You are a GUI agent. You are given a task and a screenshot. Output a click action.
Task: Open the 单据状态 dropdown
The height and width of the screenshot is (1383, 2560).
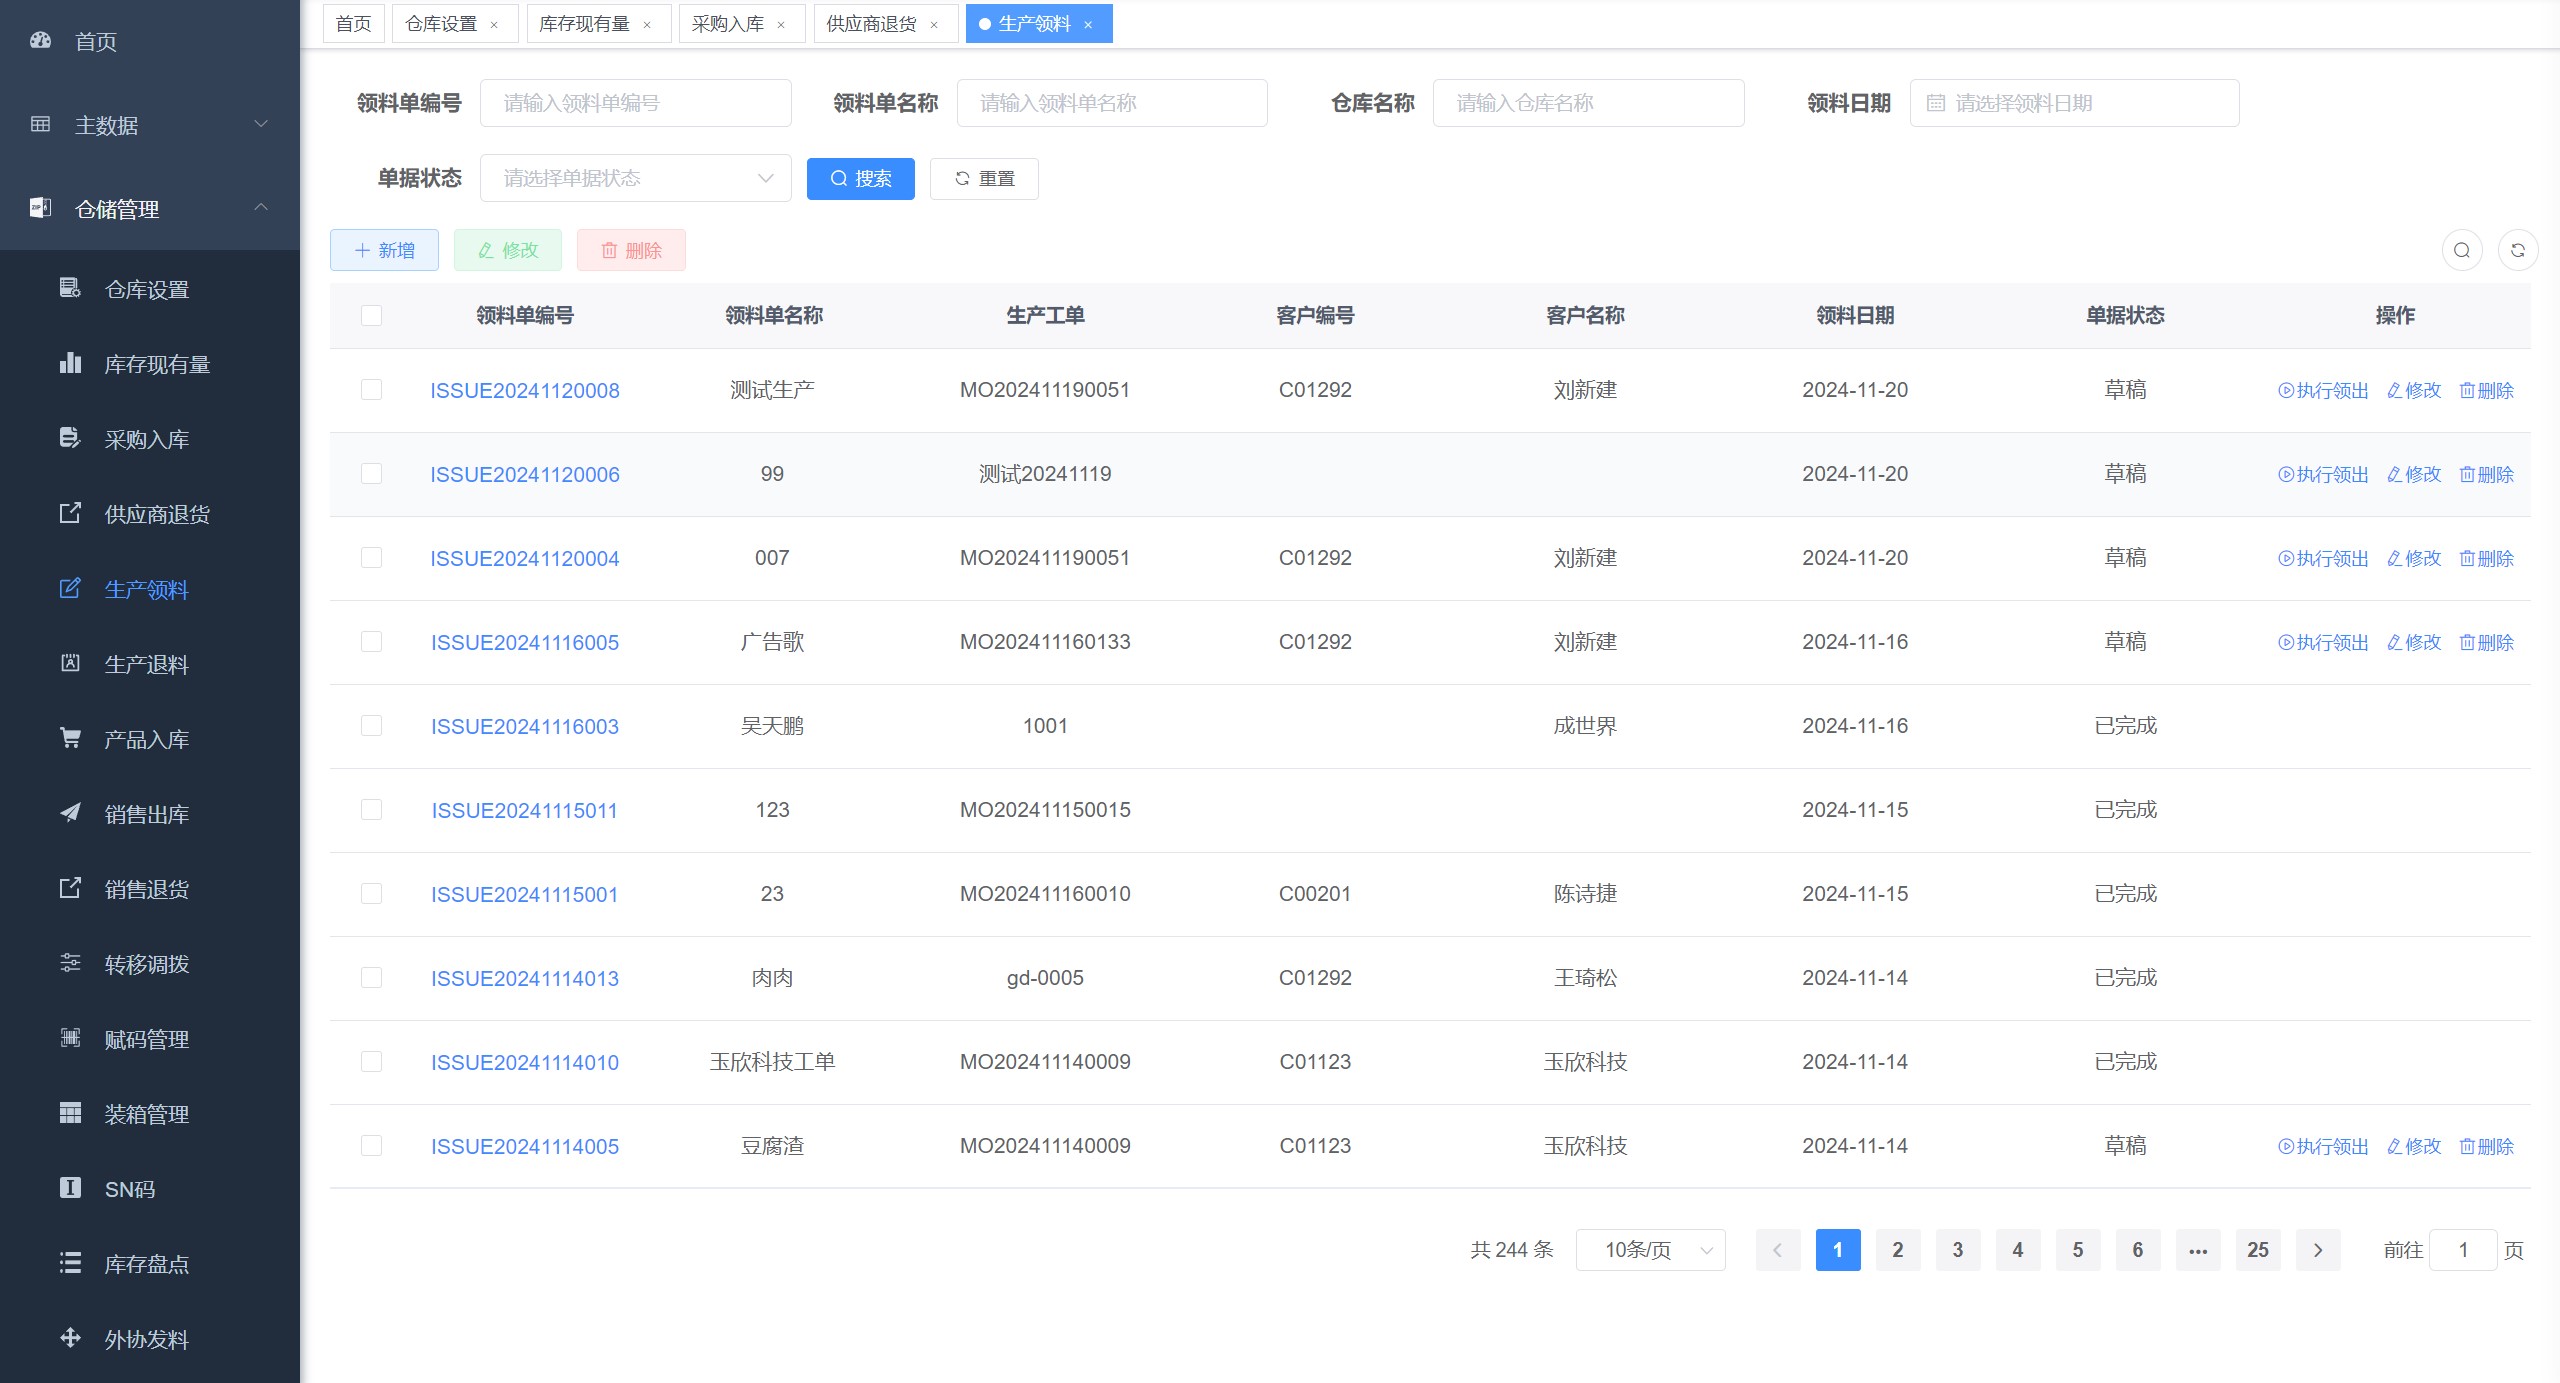point(636,178)
